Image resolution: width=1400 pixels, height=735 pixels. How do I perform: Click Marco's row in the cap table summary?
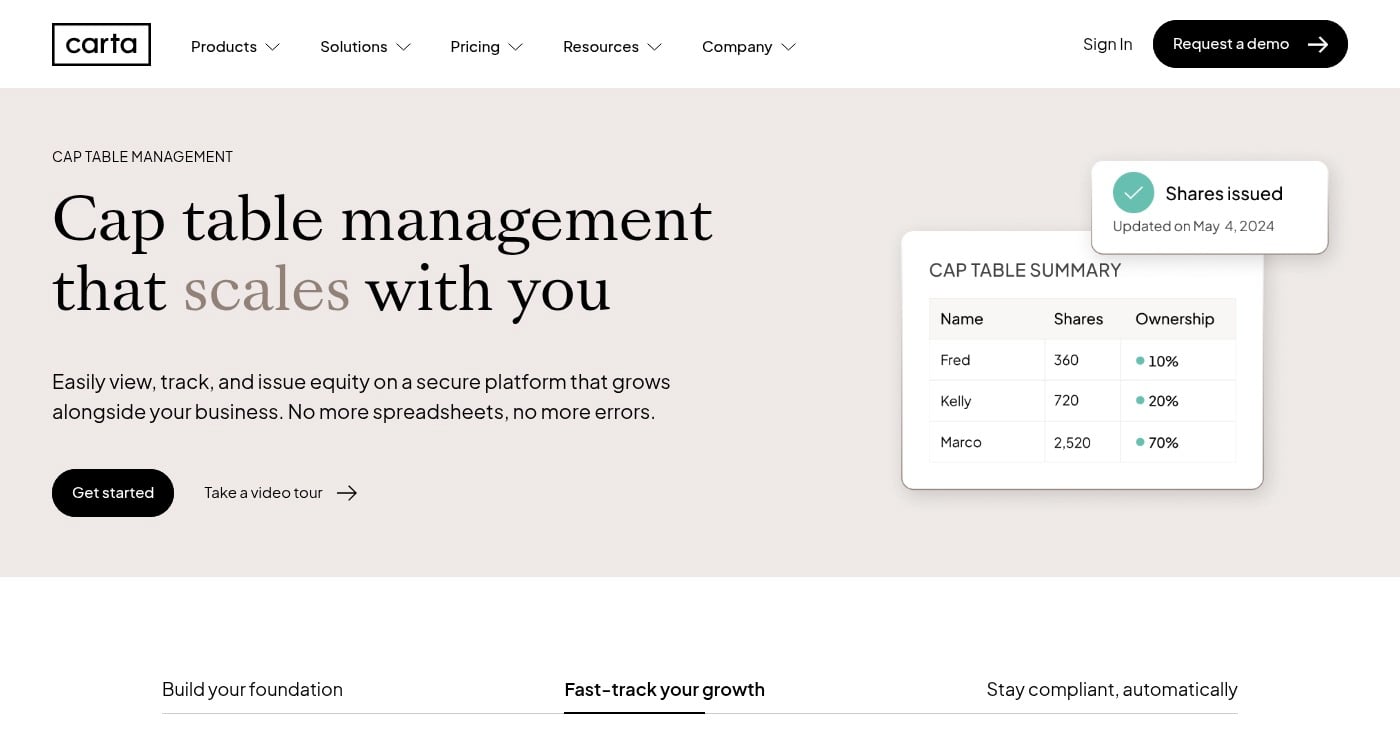coord(1082,441)
